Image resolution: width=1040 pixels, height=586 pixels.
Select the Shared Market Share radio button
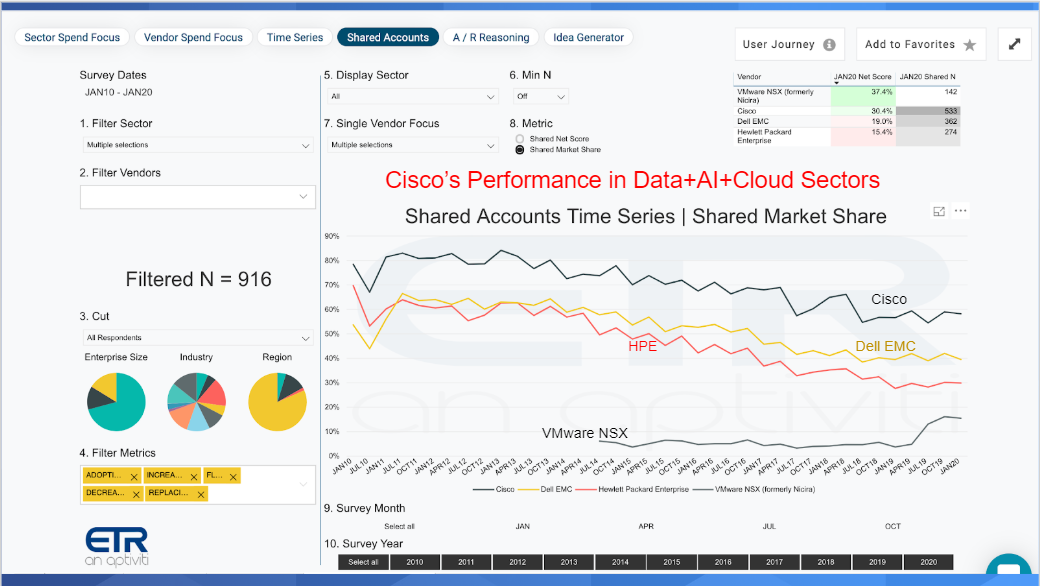point(520,150)
